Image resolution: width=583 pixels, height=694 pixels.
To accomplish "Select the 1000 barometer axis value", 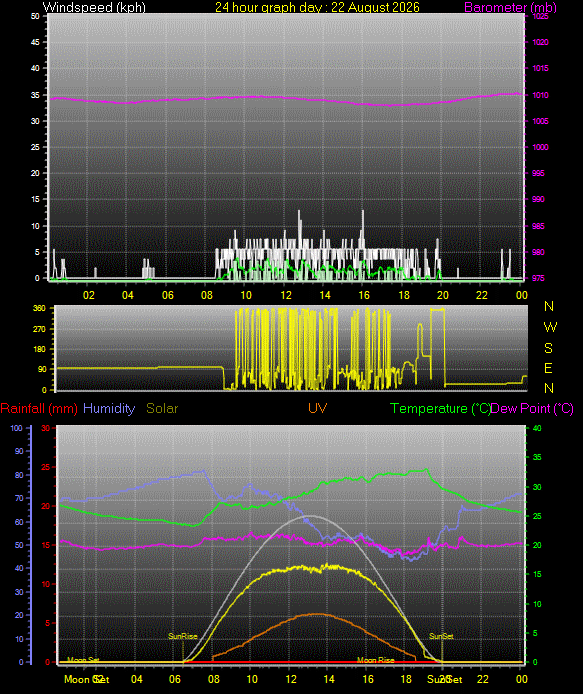I will pyautogui.click(x=540, y=147).
